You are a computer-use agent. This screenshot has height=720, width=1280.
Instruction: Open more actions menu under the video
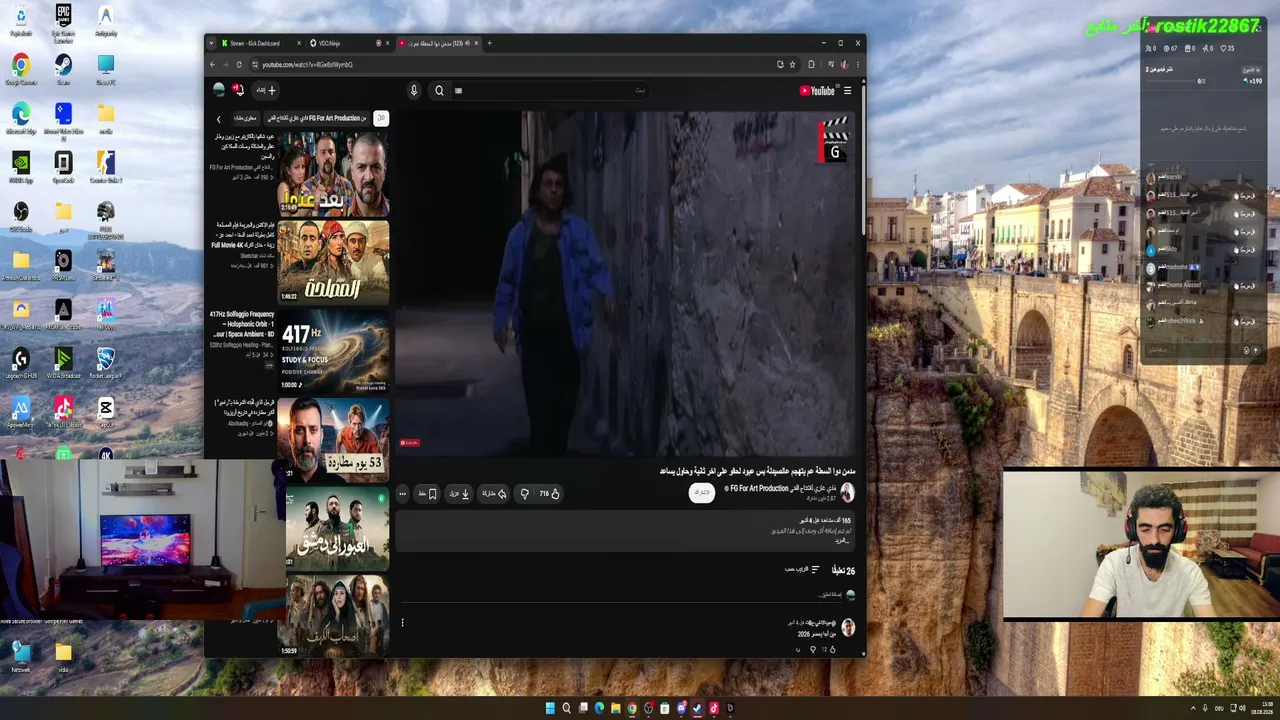402,493
